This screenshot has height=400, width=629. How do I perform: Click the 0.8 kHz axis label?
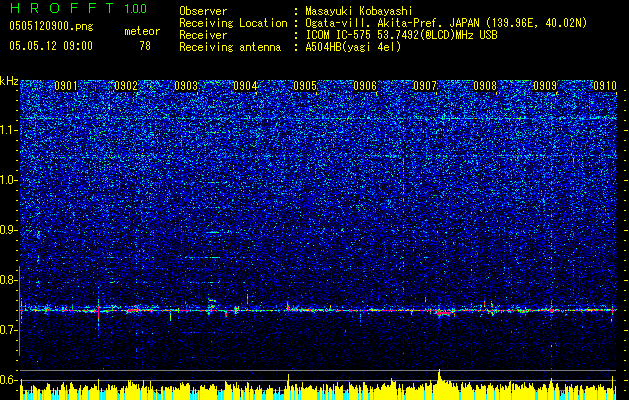[x=8, y=280]
